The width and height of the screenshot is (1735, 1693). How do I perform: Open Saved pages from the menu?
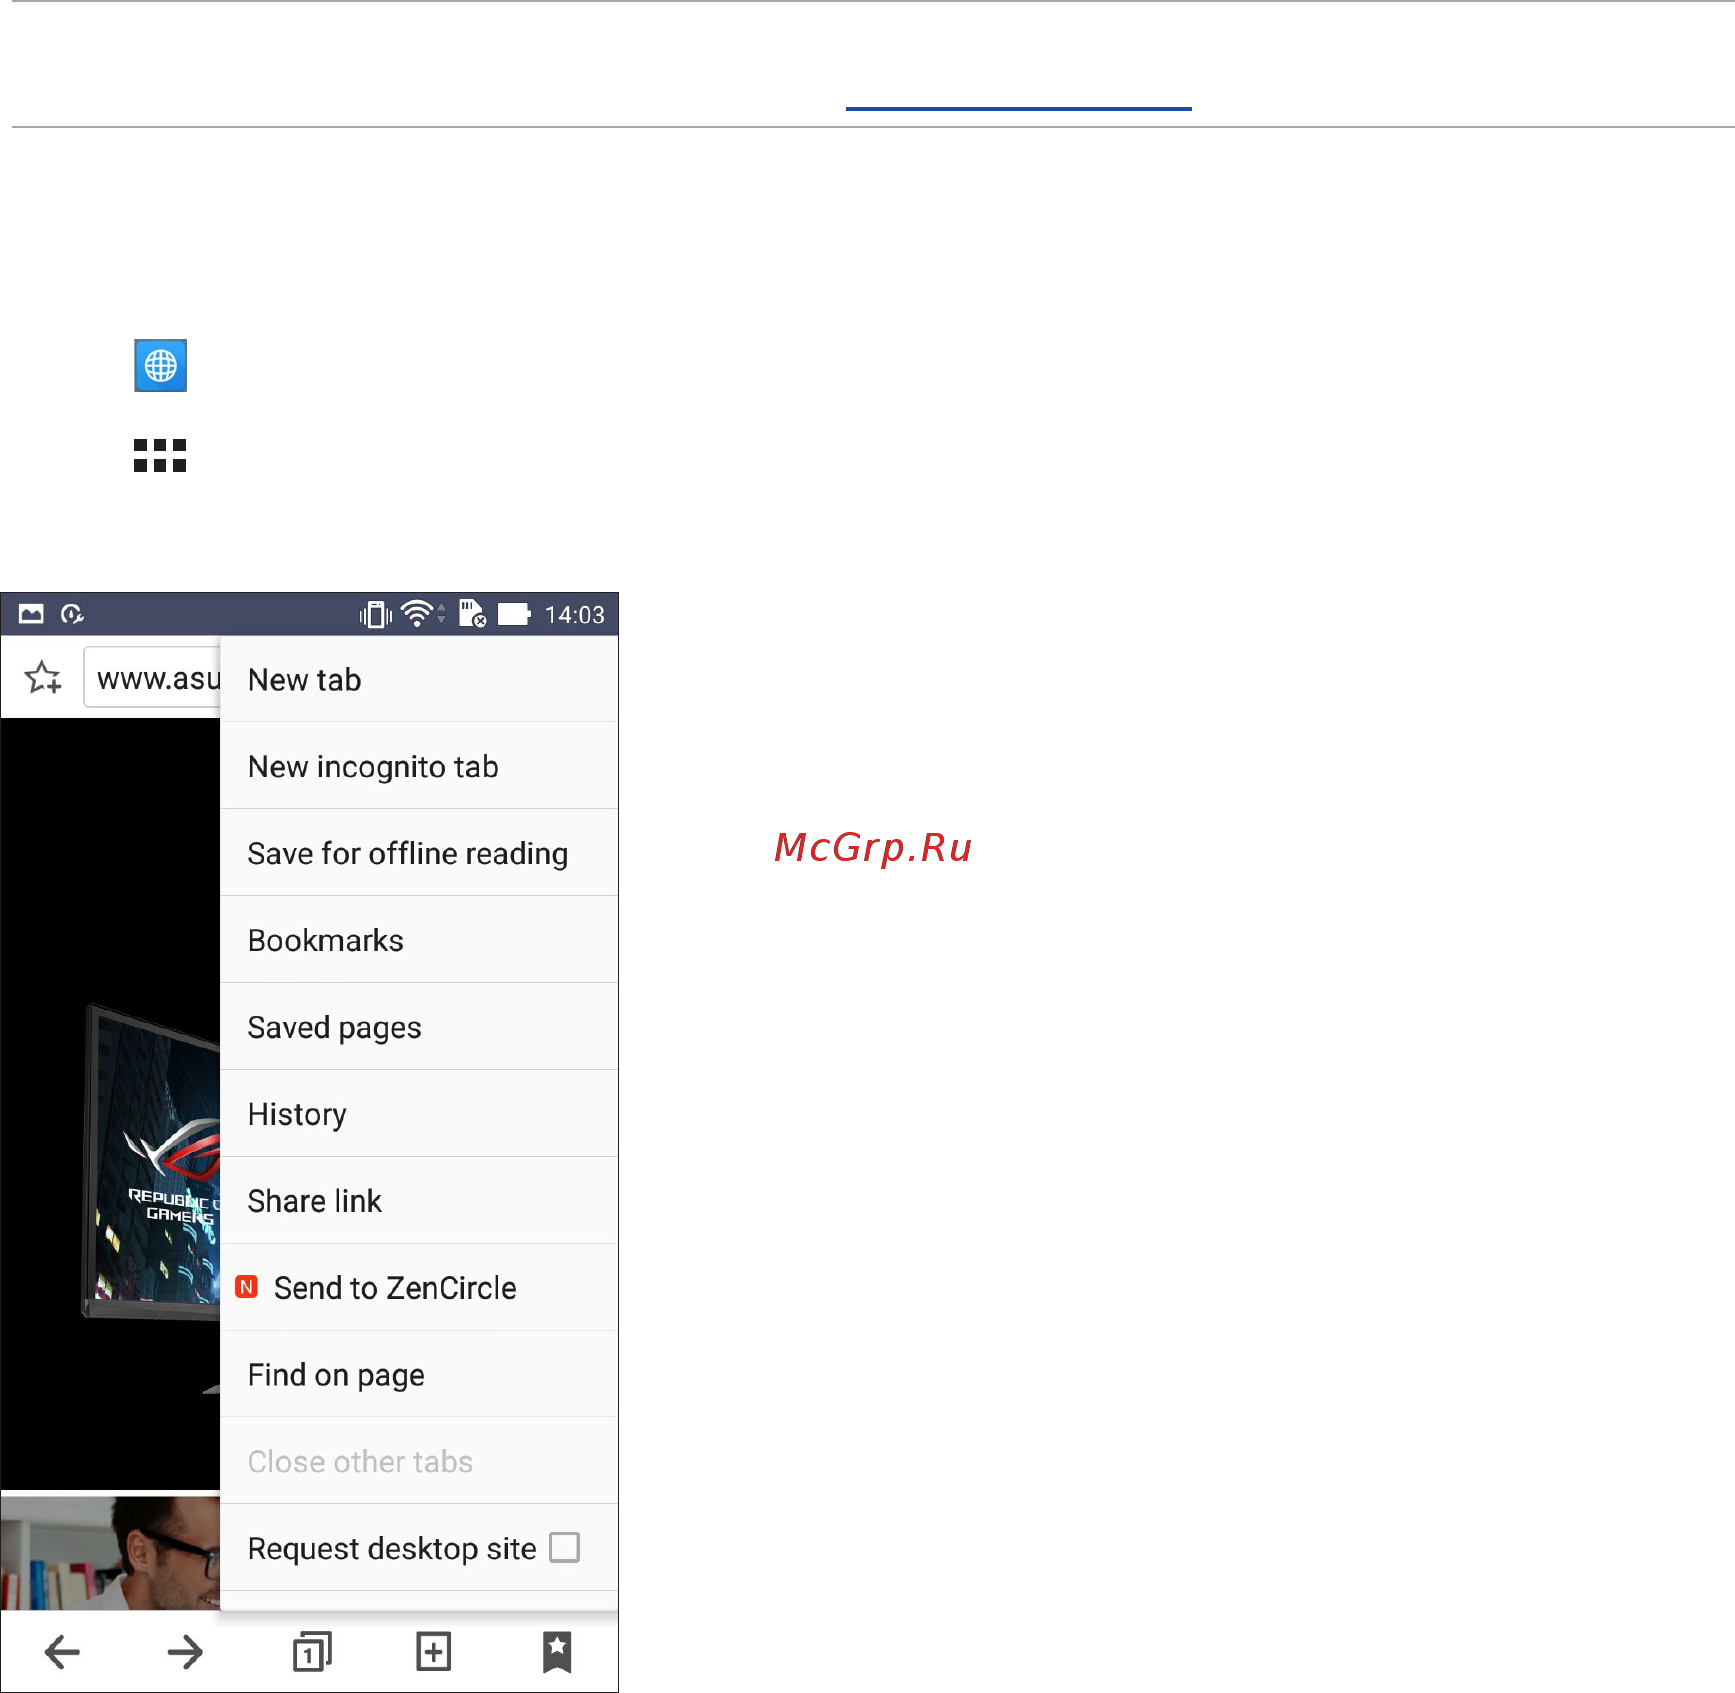click(419, 1027)
